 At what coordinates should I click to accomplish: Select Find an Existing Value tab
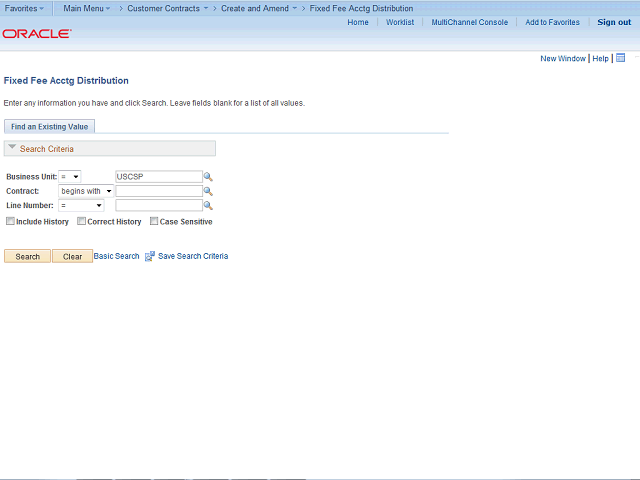tap(49, 127)
